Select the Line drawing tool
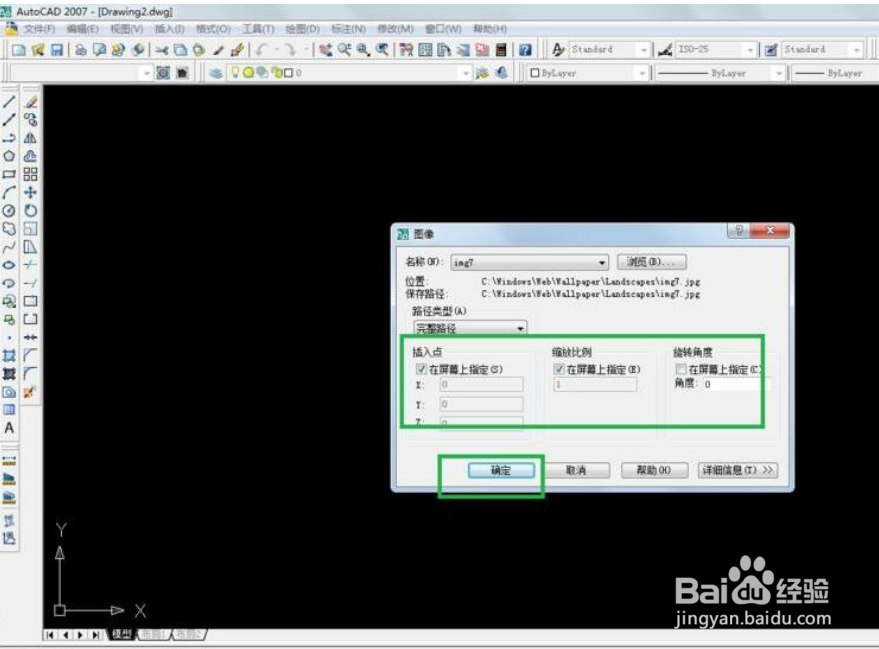Screen dimensions: 879x649 click(x=9, y=102)
